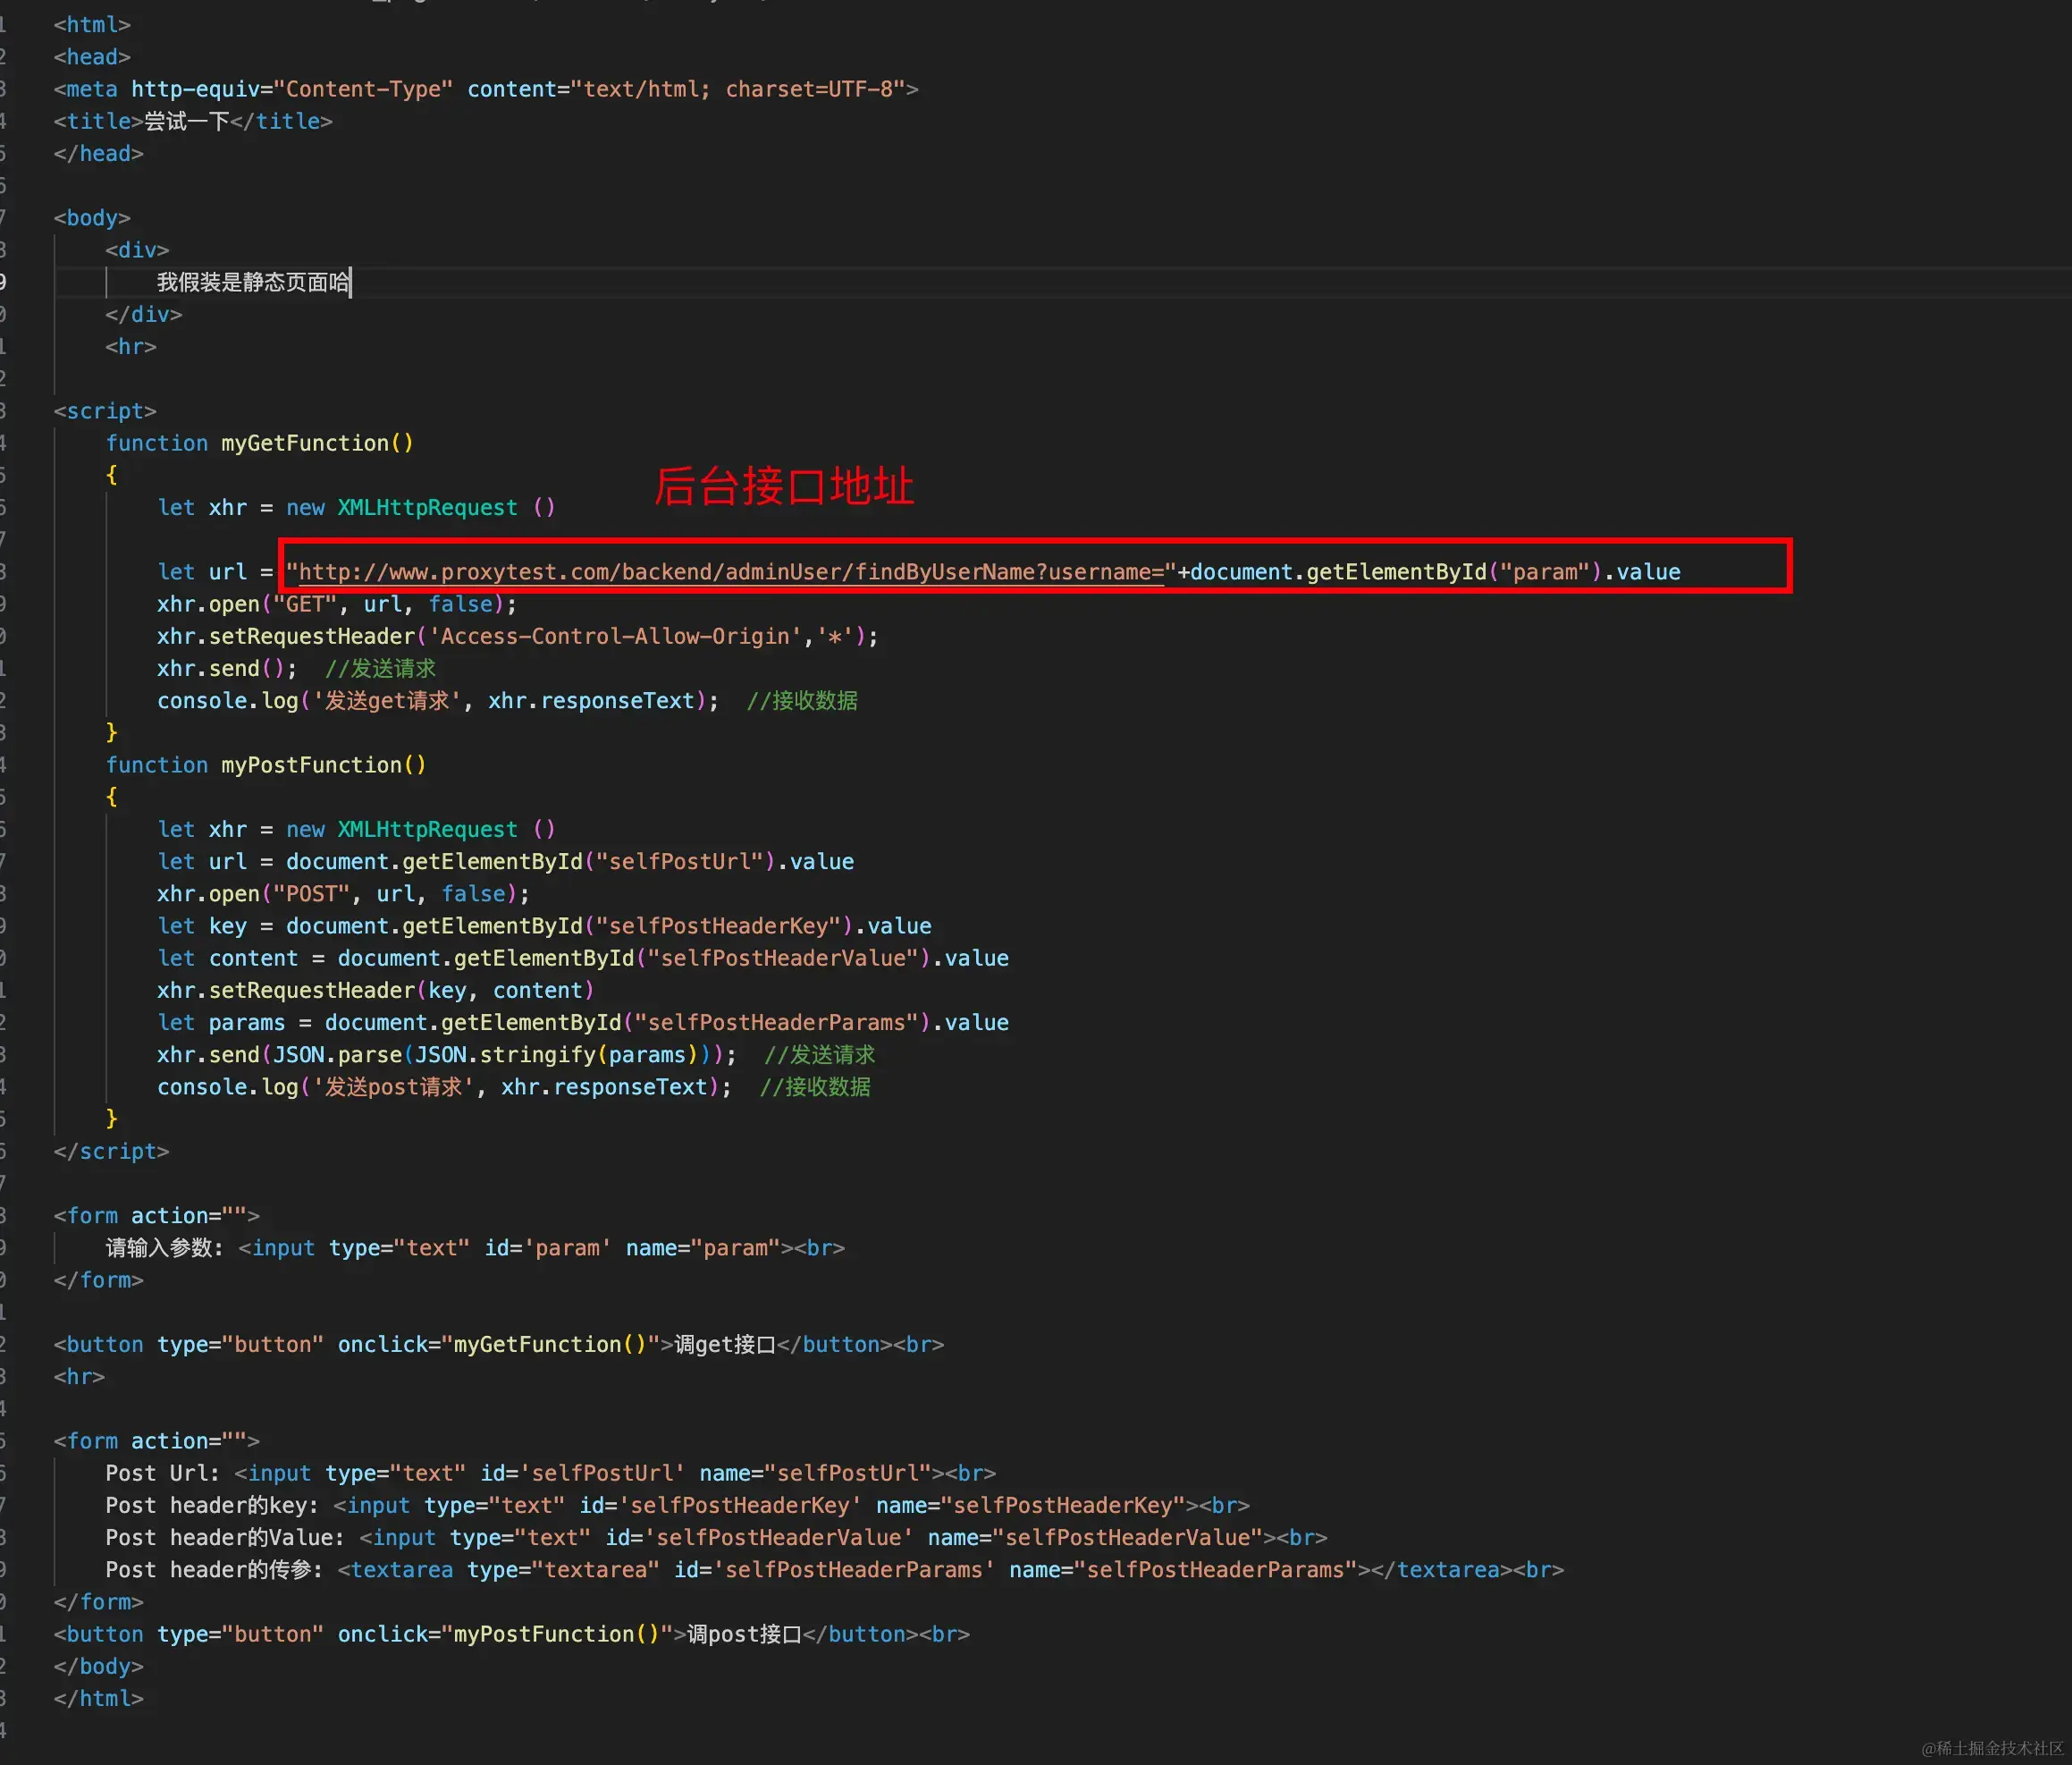2072x1765 pixels.
Task: Place cursor on title text 尝试一下
Action: tap(186, 121)
